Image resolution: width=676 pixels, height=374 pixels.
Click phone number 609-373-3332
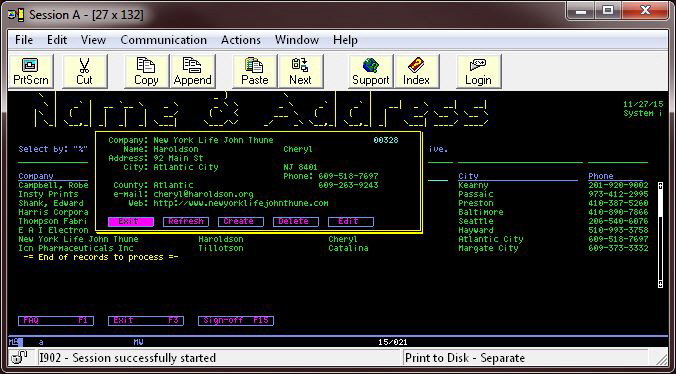pos(618,249)
